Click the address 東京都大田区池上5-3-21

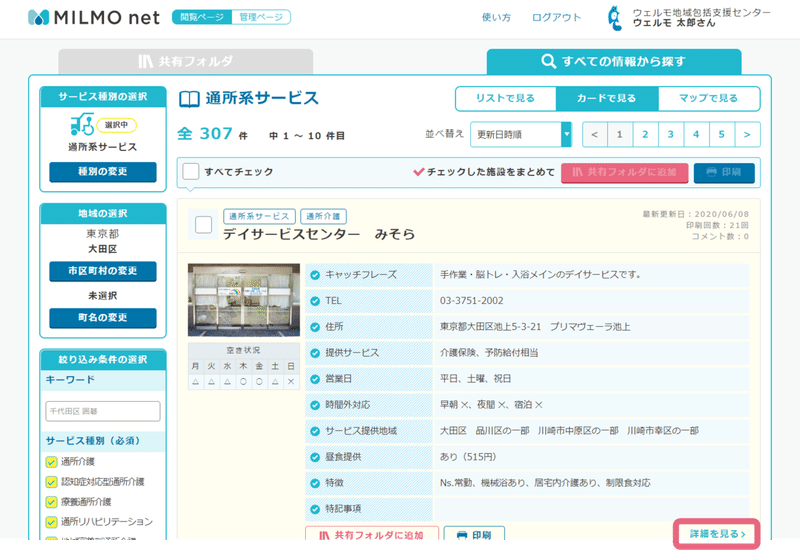tap(490, 327)
